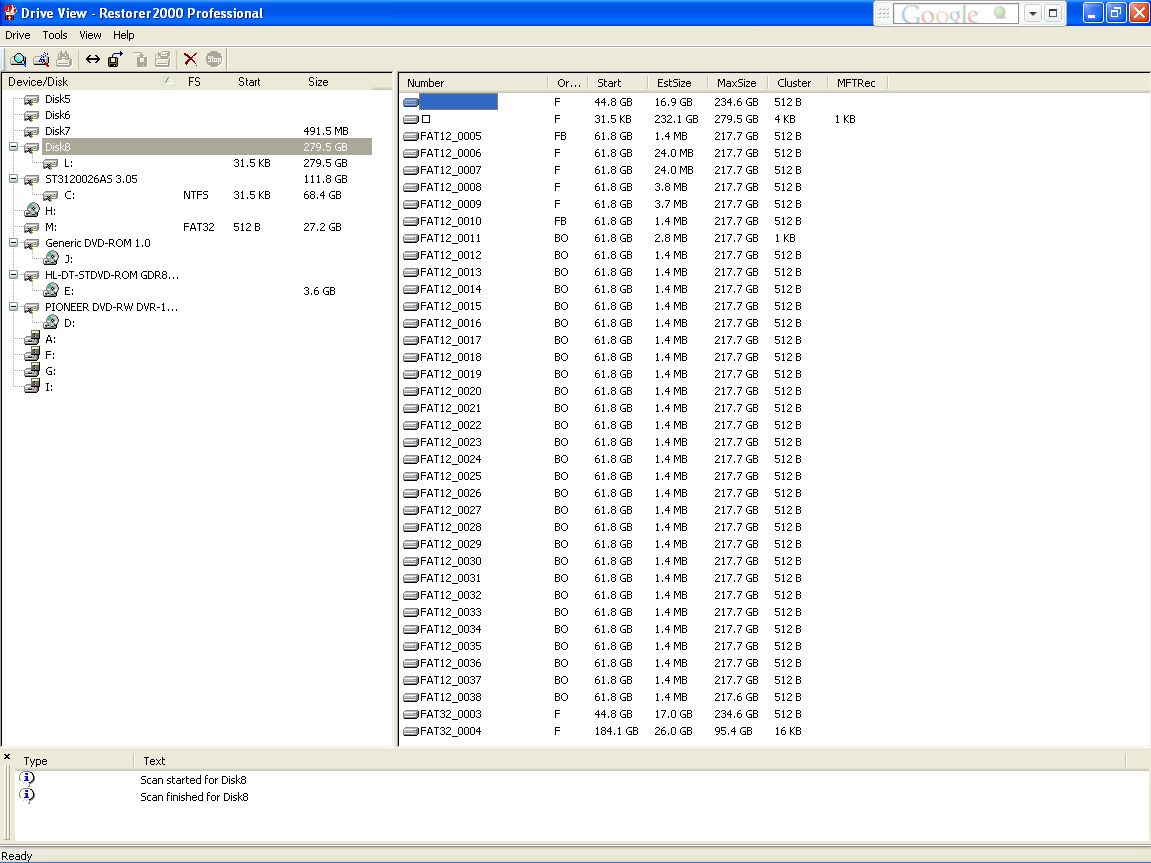Click info icon of Scan started message

coord(26,779)
